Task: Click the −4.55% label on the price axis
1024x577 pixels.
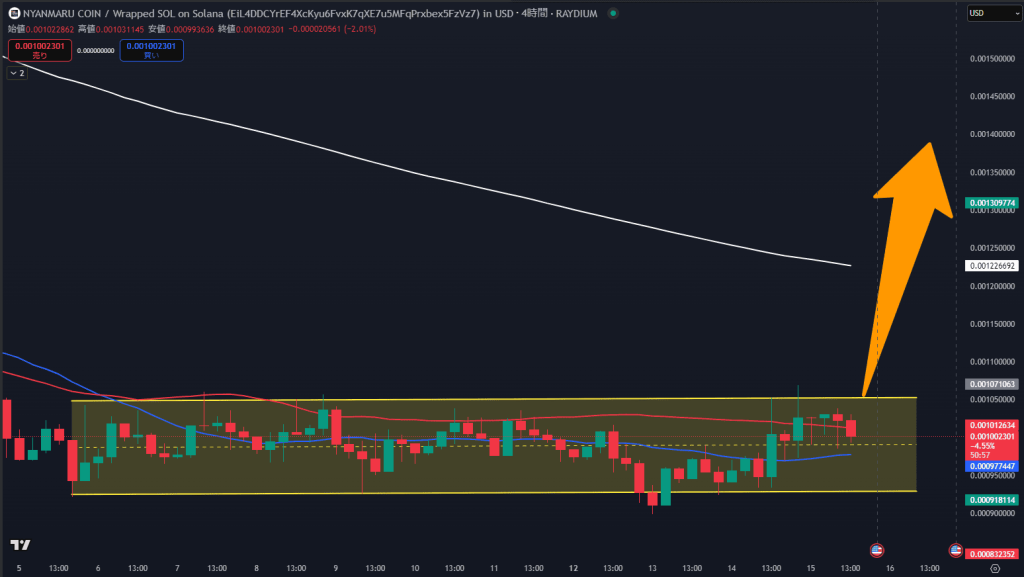Action: click(982, 446)
